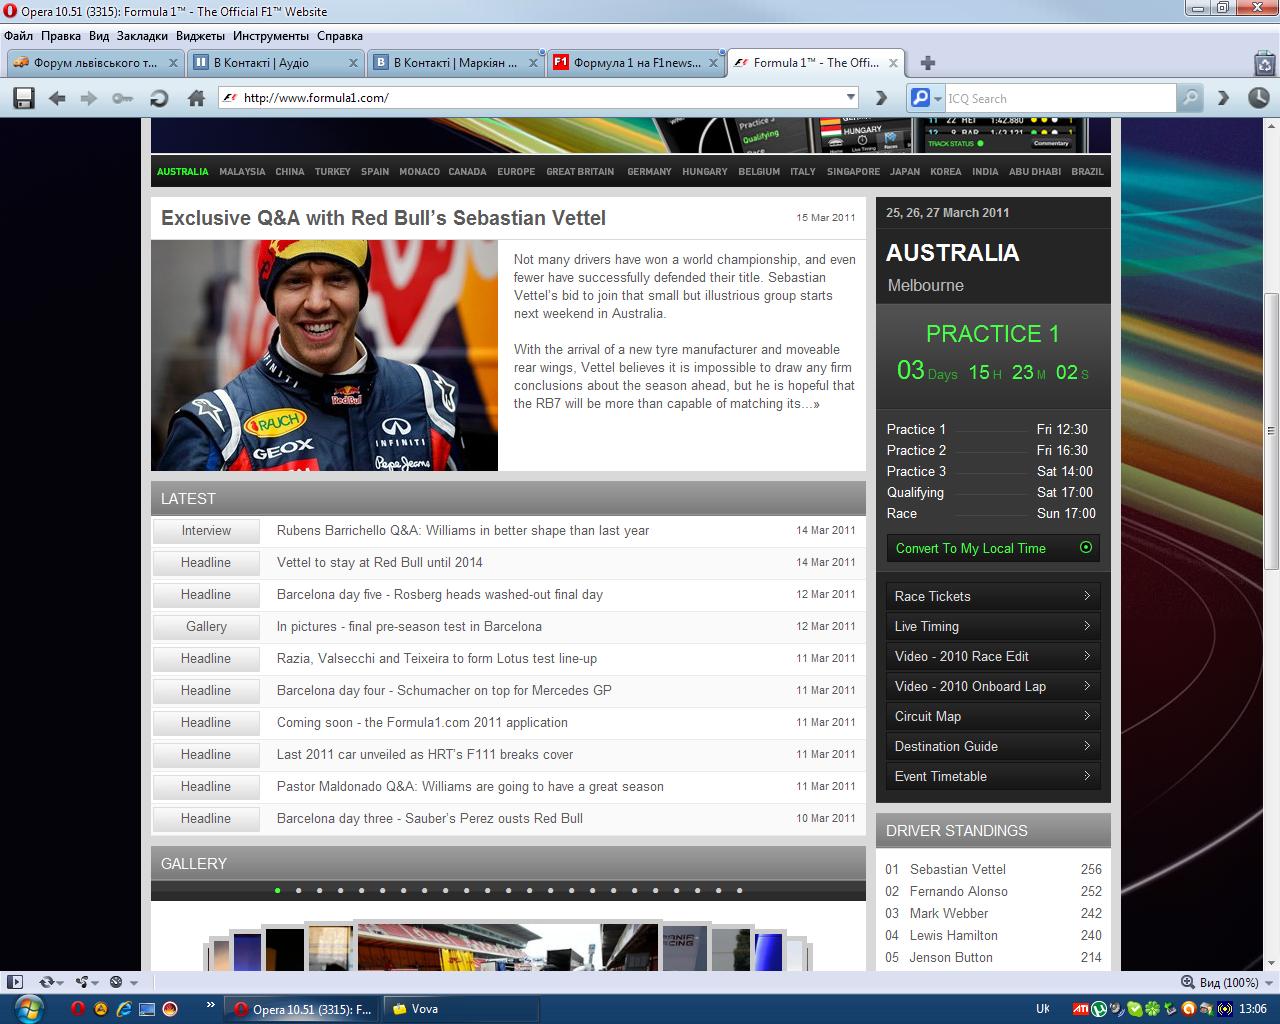Click the password wand key icon
Image resolution: width=1280 pixels, height=1024 pixels.
(122, 98)
